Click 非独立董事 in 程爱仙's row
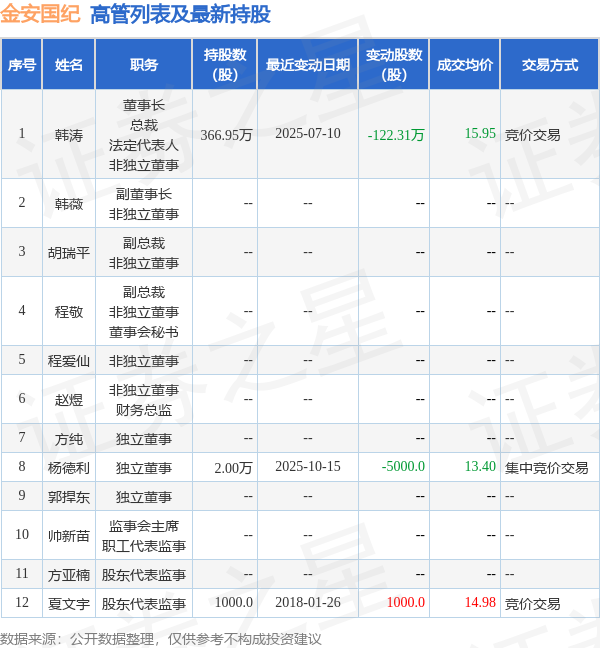The image size is (600, 648). pos(143,361)
